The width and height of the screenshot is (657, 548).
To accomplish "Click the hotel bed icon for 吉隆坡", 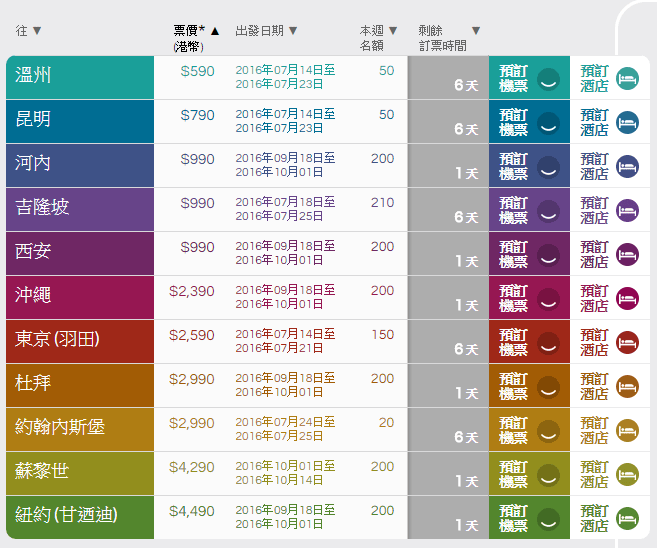I will tap(627, 211).
